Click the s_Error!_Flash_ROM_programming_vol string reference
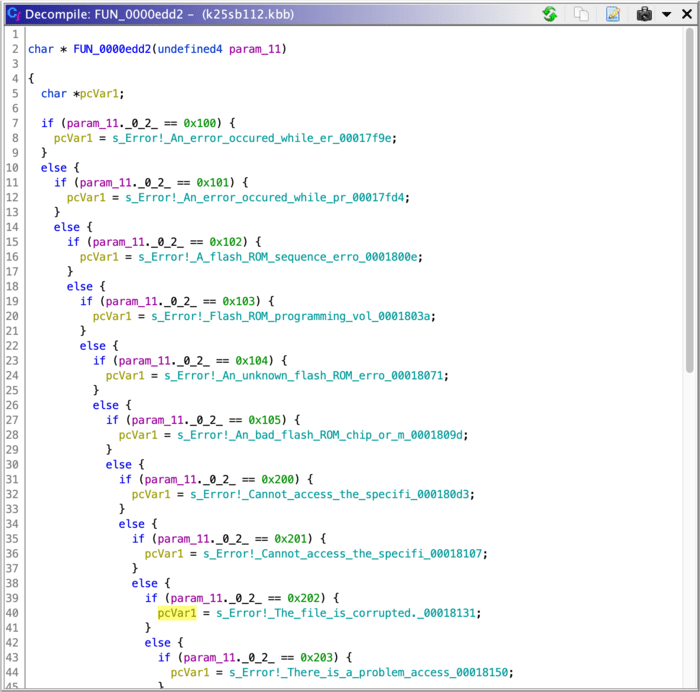Screen dimensions: 700x692 (291, 316)
